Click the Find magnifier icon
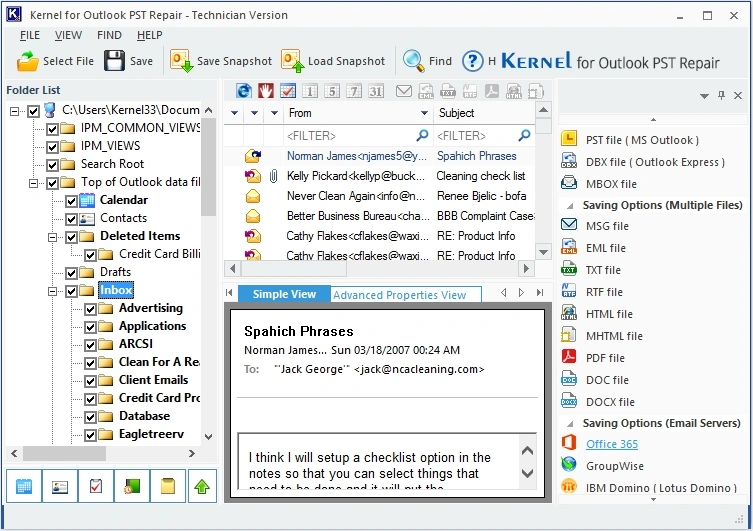Screen dimensions: 753x531 (x=413, y=61)
